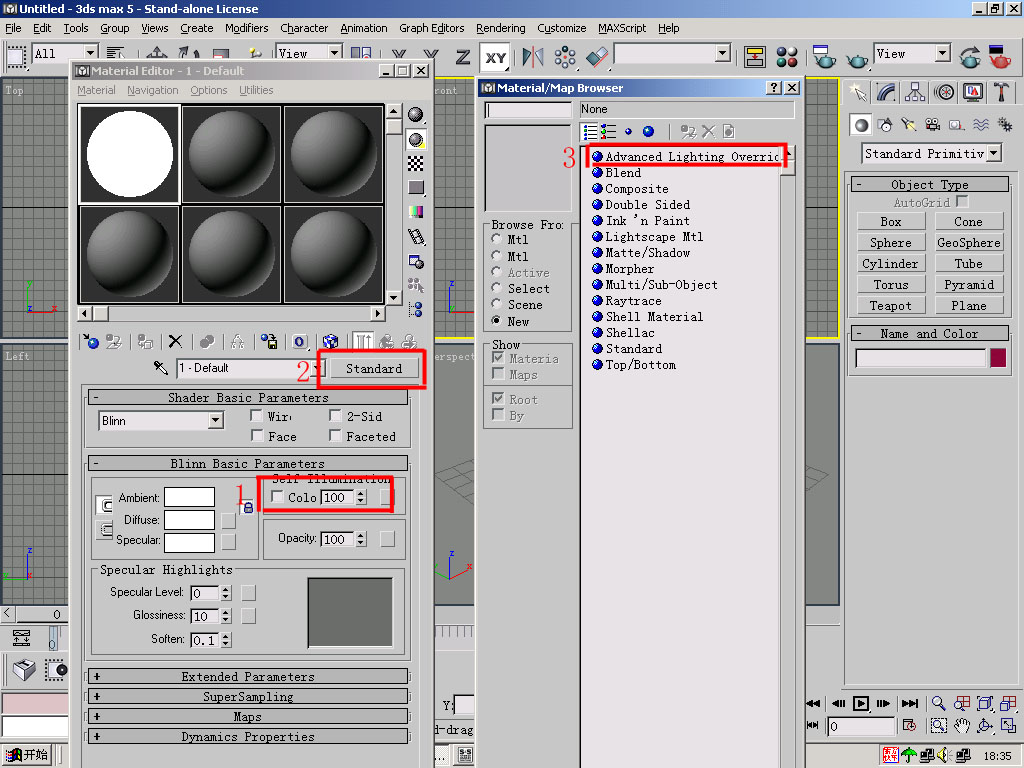
Task: Expand the Extended Parameters rollout
Action: 247,677
